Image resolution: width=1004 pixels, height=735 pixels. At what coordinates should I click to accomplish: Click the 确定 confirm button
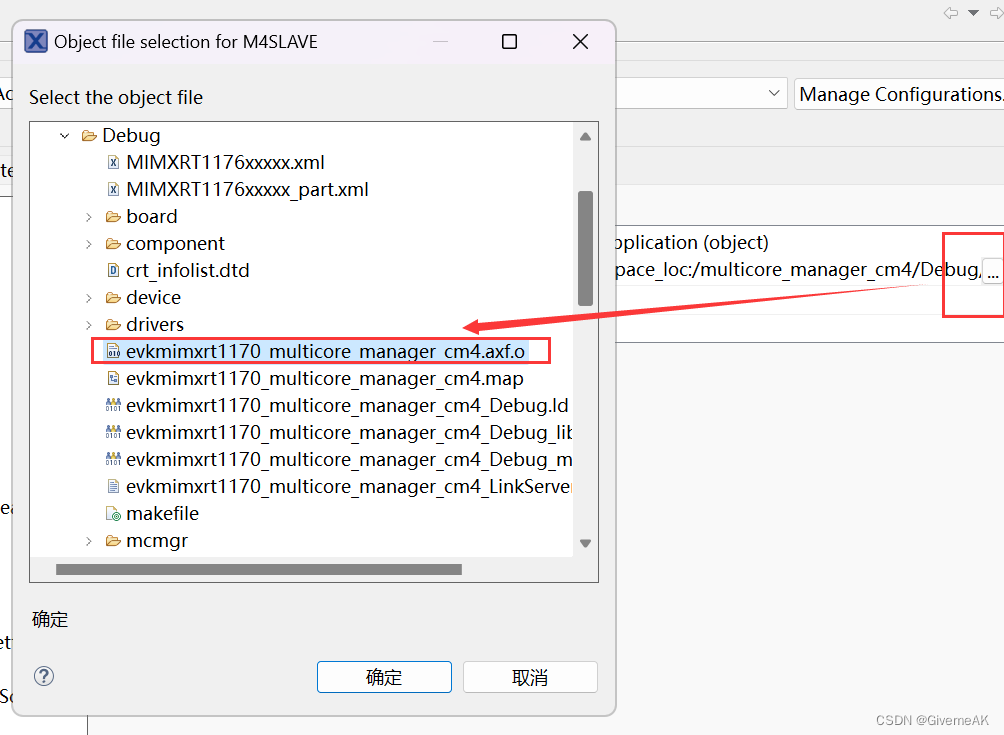(384, 676)
